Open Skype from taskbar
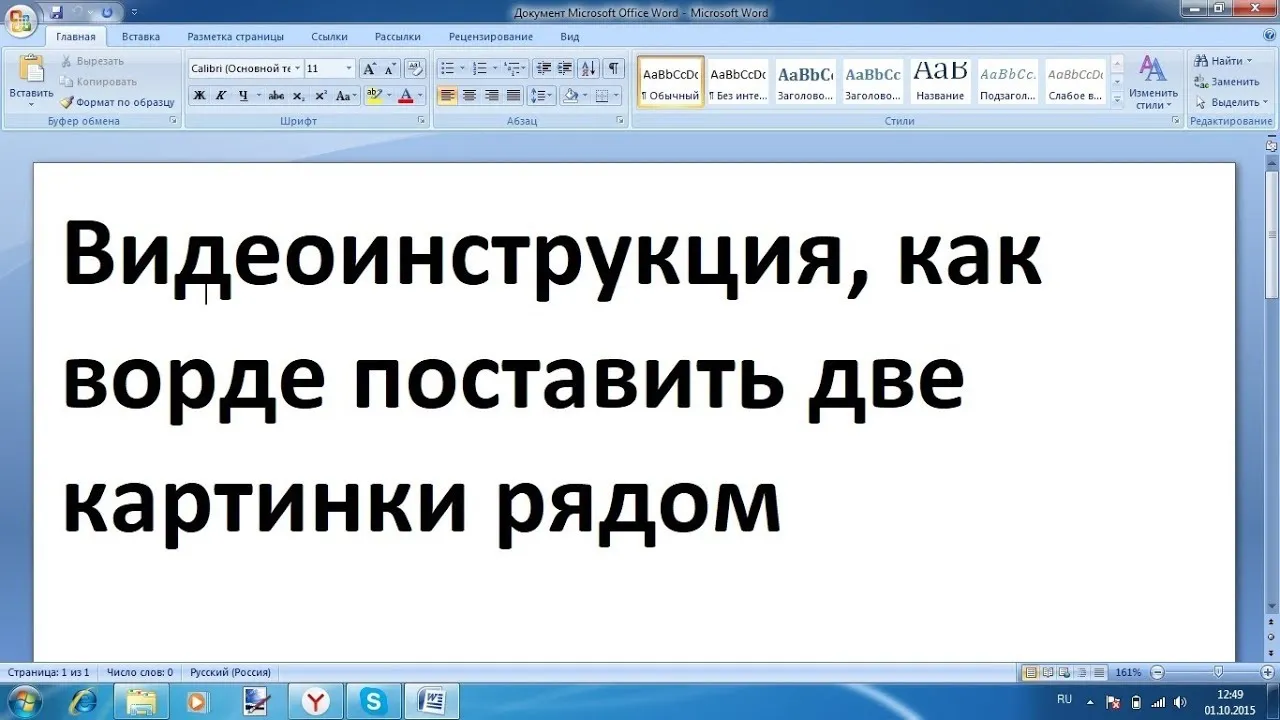This screenshot has height=720, width=1280. click(374, 701)
